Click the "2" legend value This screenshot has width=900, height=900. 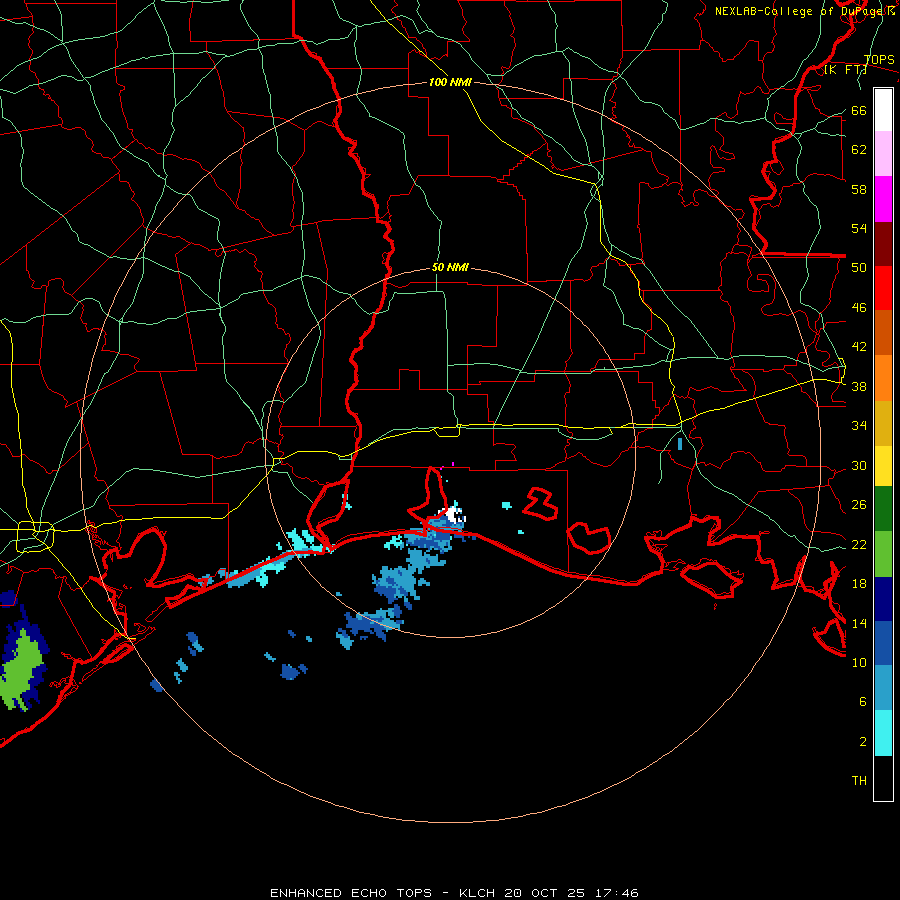pos(863,741)
